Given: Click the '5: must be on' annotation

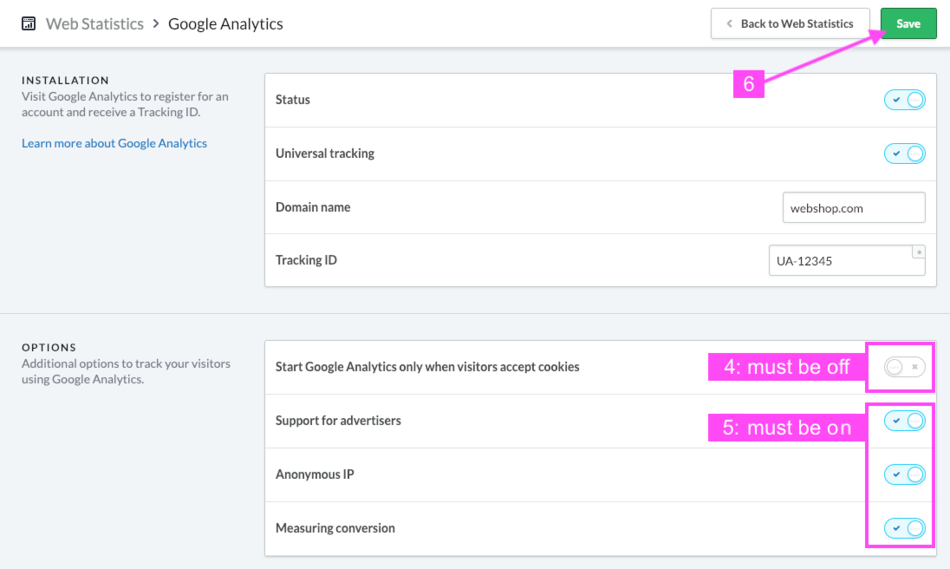Looking at the screenshot, I should (787, 427).
